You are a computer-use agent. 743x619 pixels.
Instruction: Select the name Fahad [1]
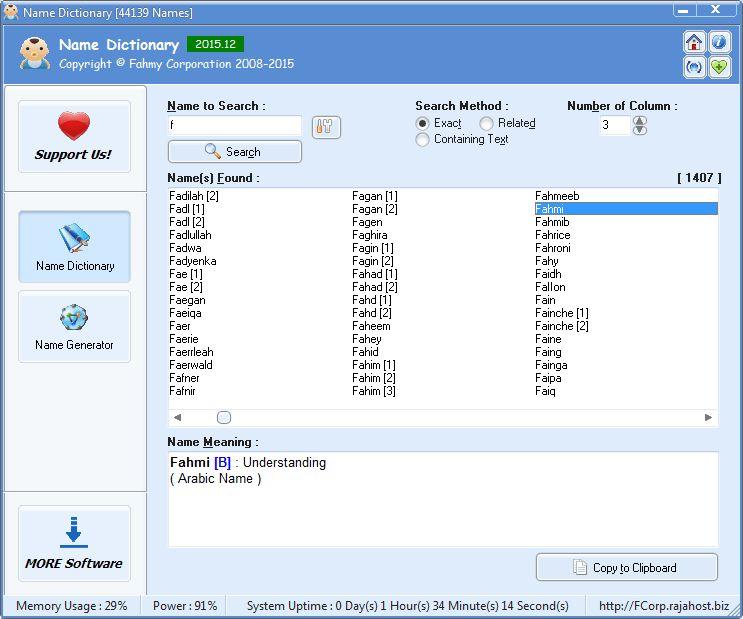point(375,274)
